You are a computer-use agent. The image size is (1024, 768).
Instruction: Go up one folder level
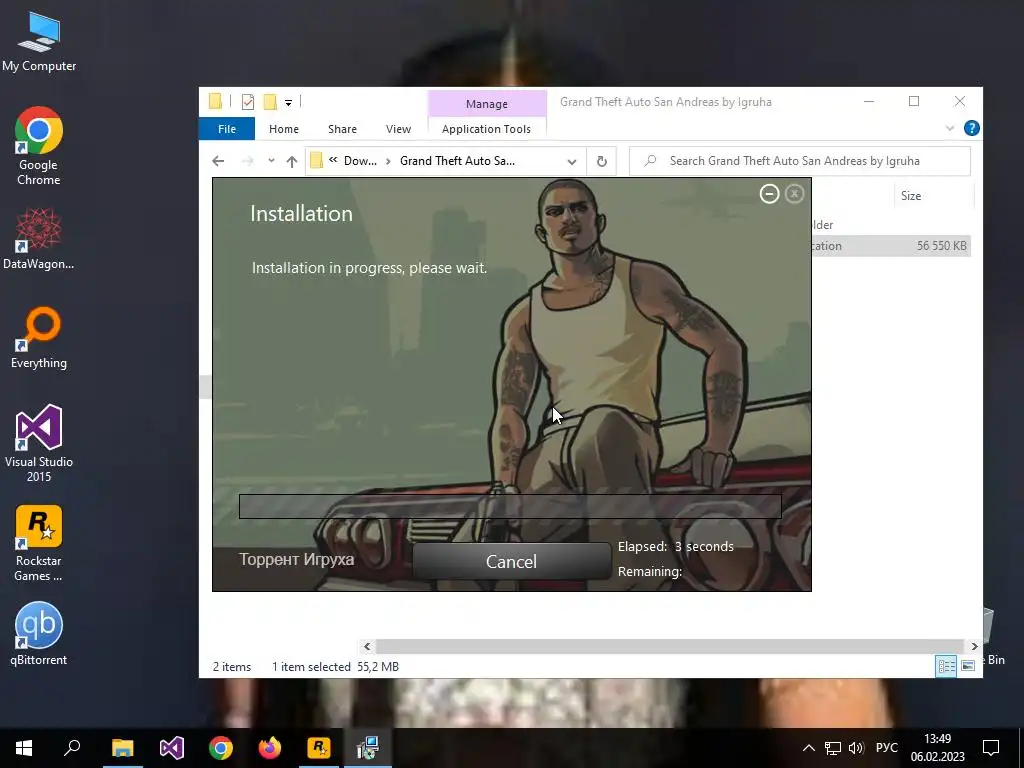(x=292, y=161)
